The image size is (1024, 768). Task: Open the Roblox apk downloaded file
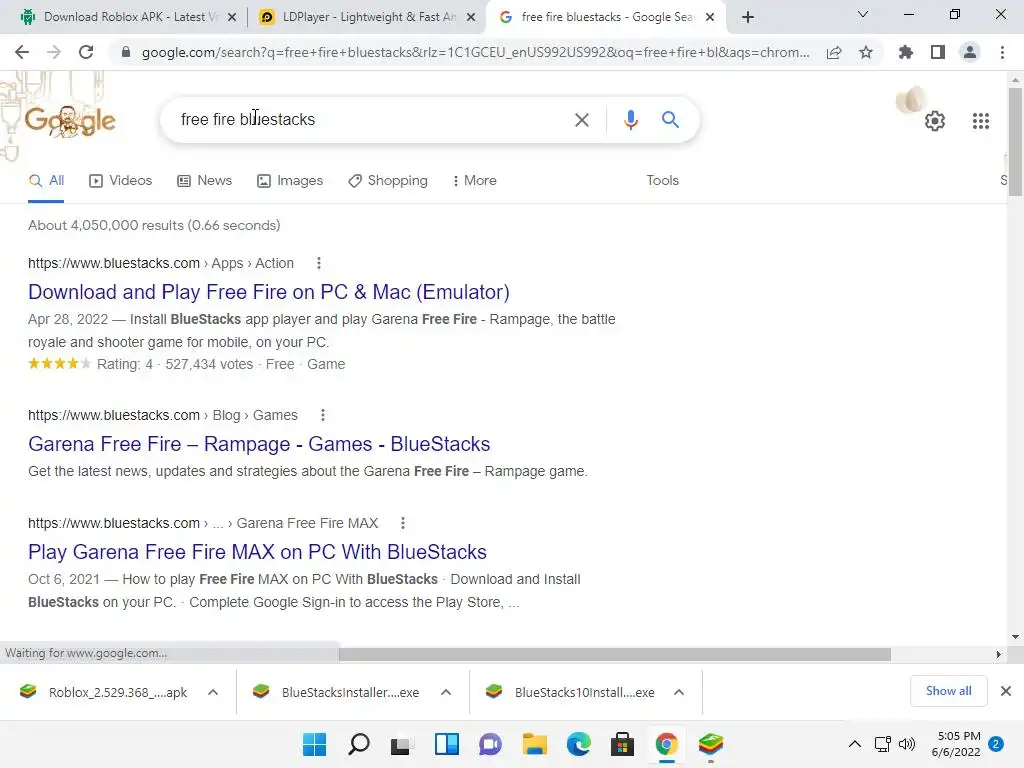tap(104, 692)
